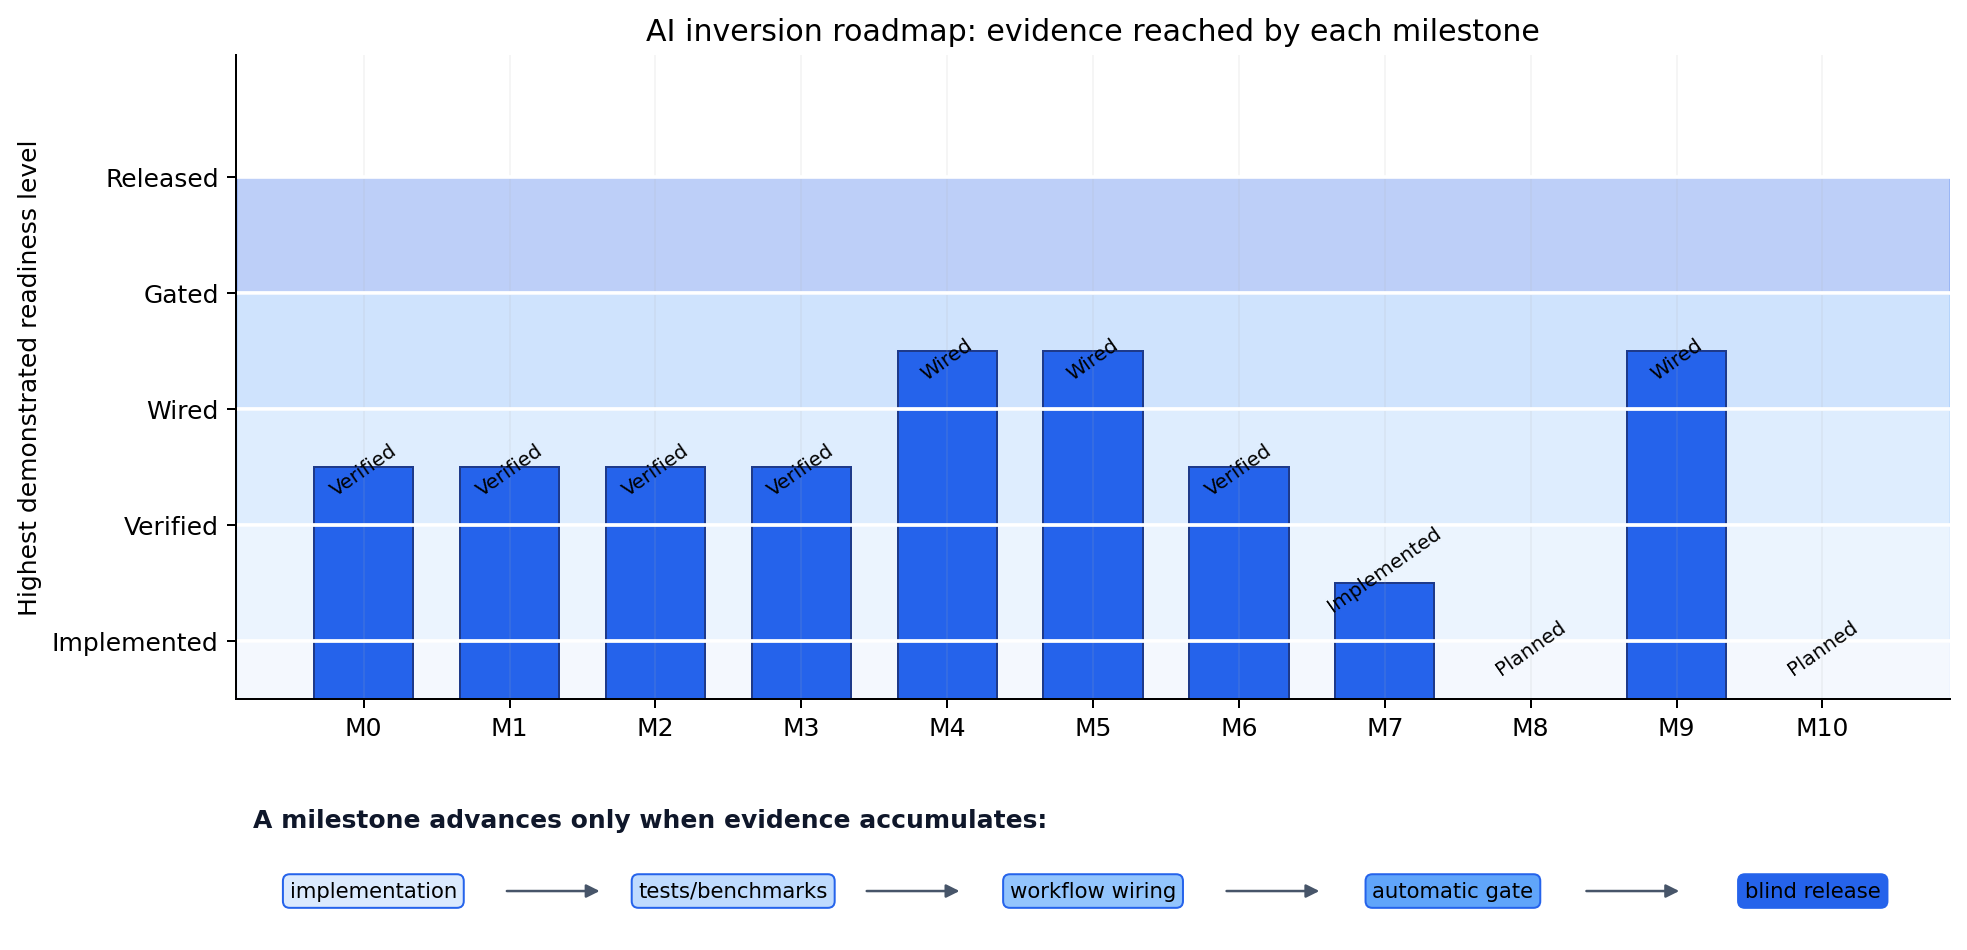This screenshot has width=1967, height=950.
Task: Click the 'implementation' stage box
Action: pyautogui.click(x=373, y=891)
